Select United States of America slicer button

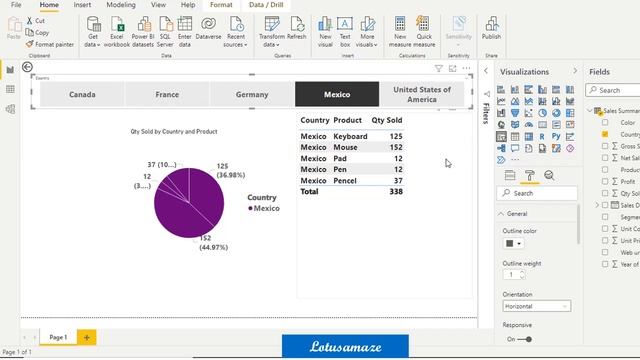pyautogui.click(x=422, y=94)
